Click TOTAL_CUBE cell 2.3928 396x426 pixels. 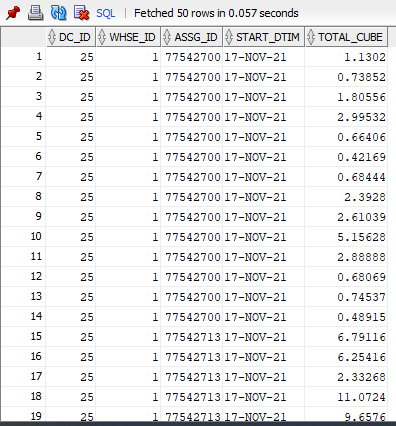(346, 197)
